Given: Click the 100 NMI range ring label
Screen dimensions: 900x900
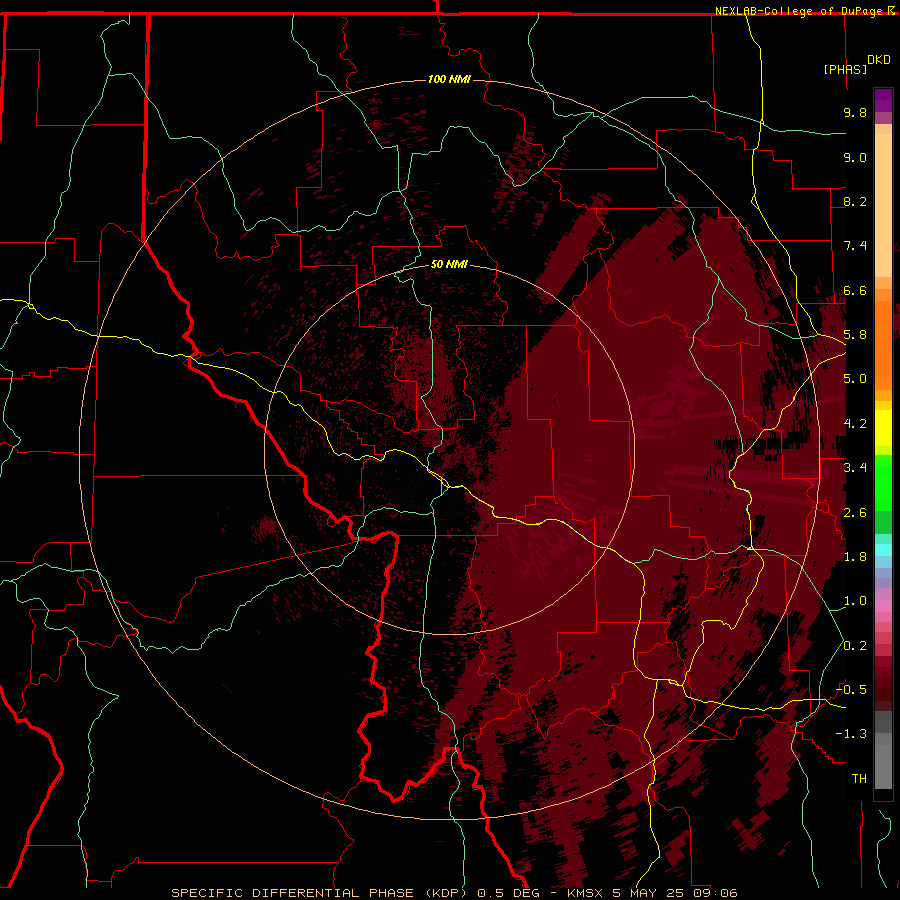Looking at the screenshot, I should pyautogui.click(x=449, y=79).
